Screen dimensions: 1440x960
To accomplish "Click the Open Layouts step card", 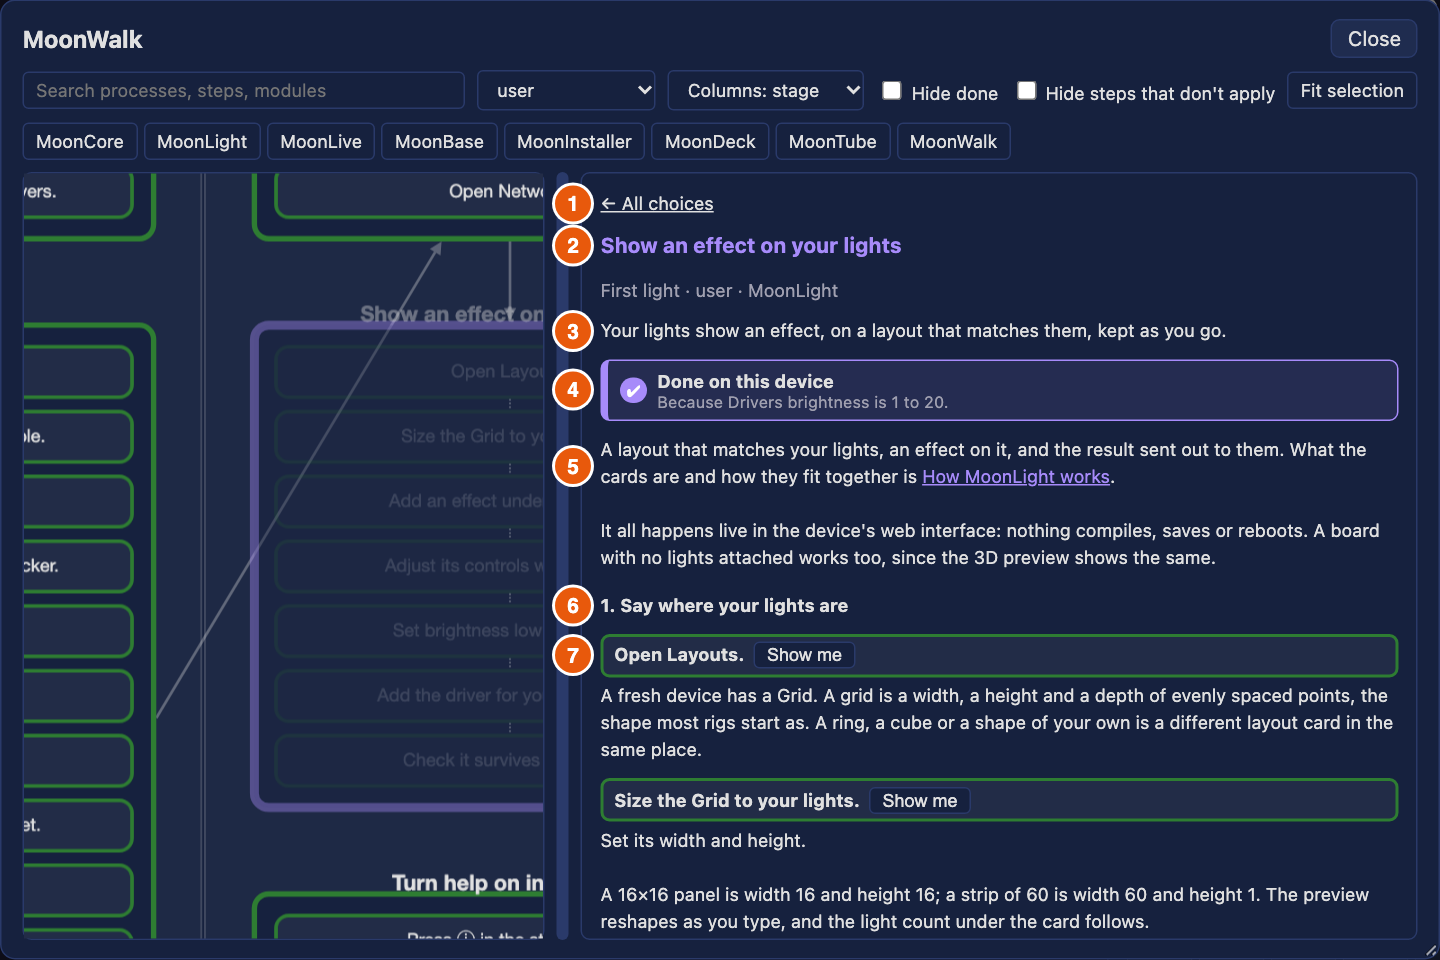I will tap(999, 656).
